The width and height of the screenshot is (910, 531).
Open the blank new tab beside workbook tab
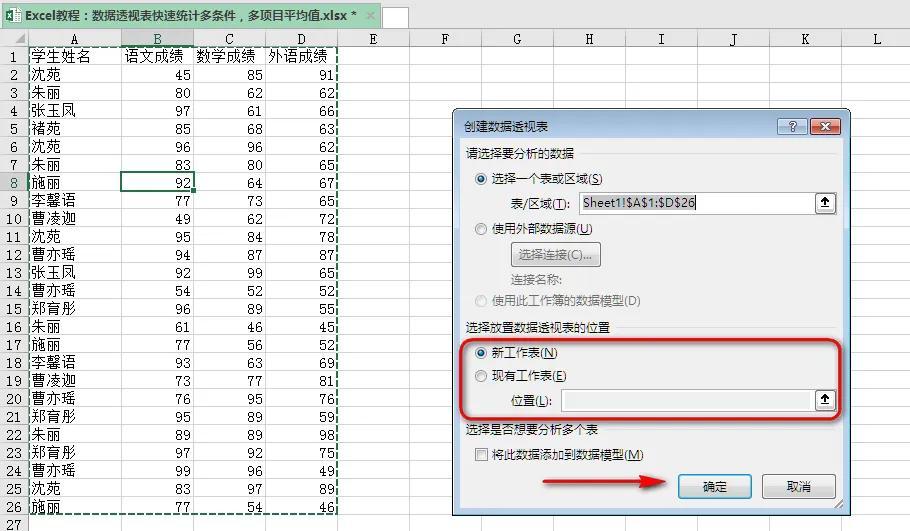395,17
